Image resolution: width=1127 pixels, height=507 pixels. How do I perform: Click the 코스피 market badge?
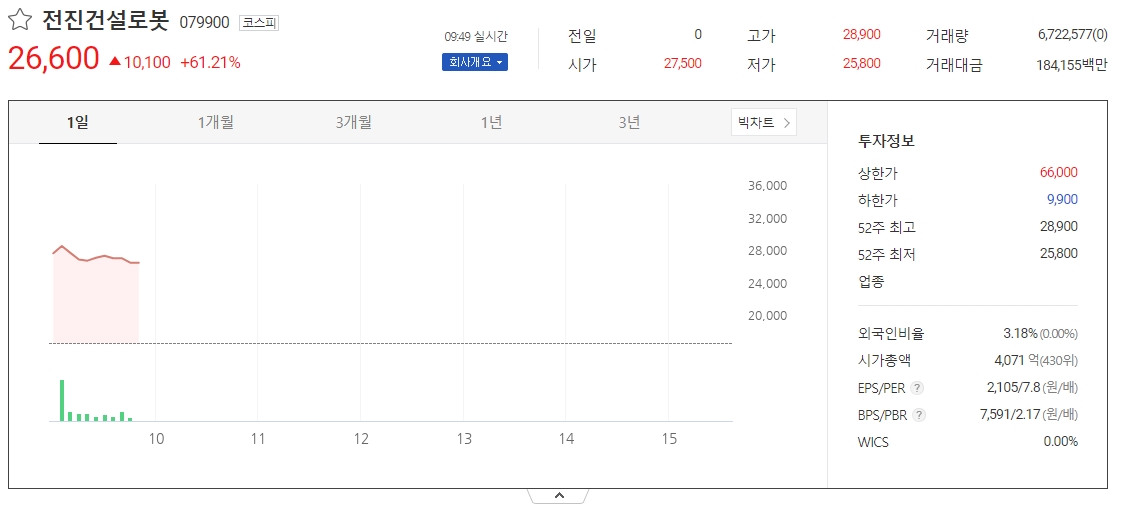[259, 22]
